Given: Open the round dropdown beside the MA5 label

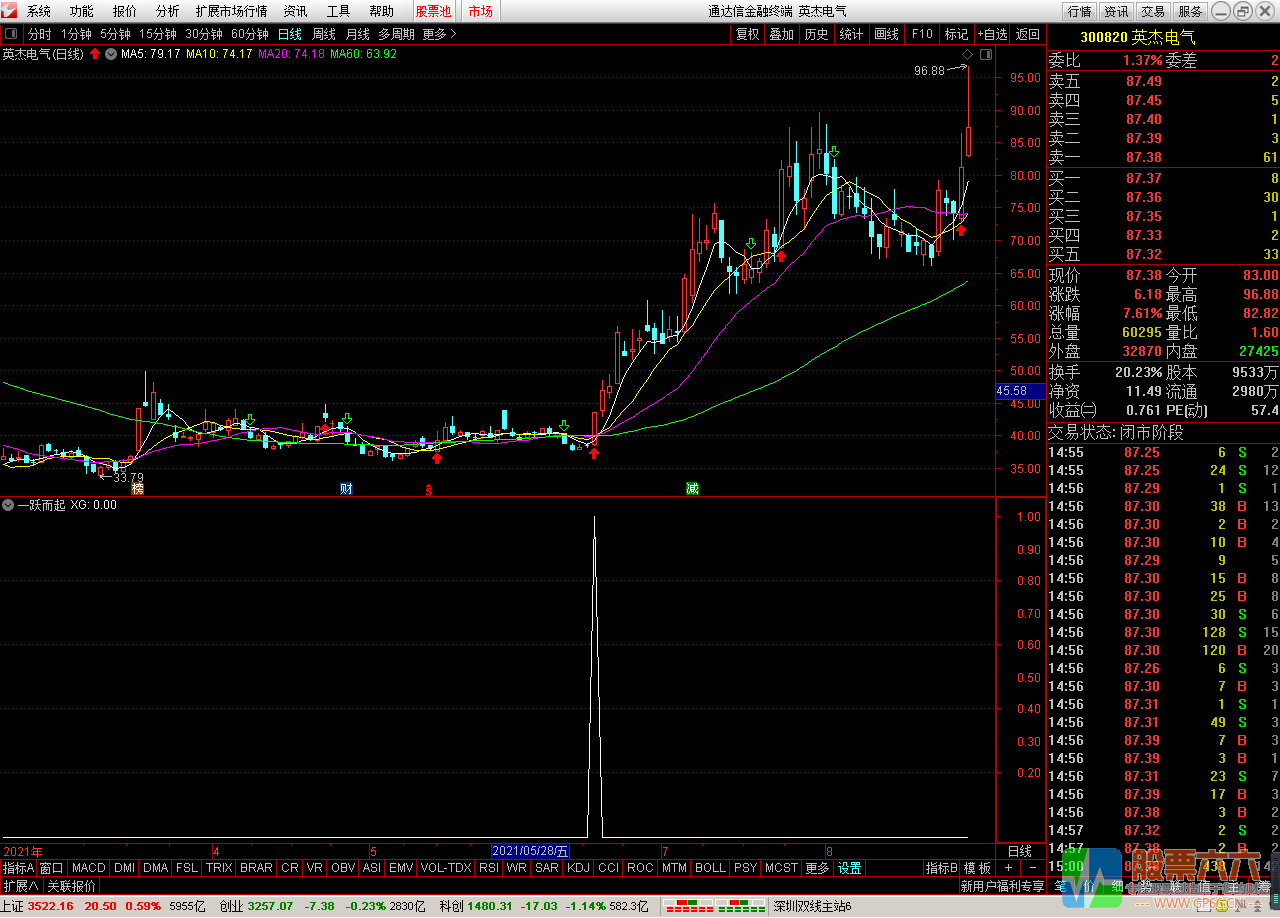Looking at the screenshot, I should tap(111, 54).
